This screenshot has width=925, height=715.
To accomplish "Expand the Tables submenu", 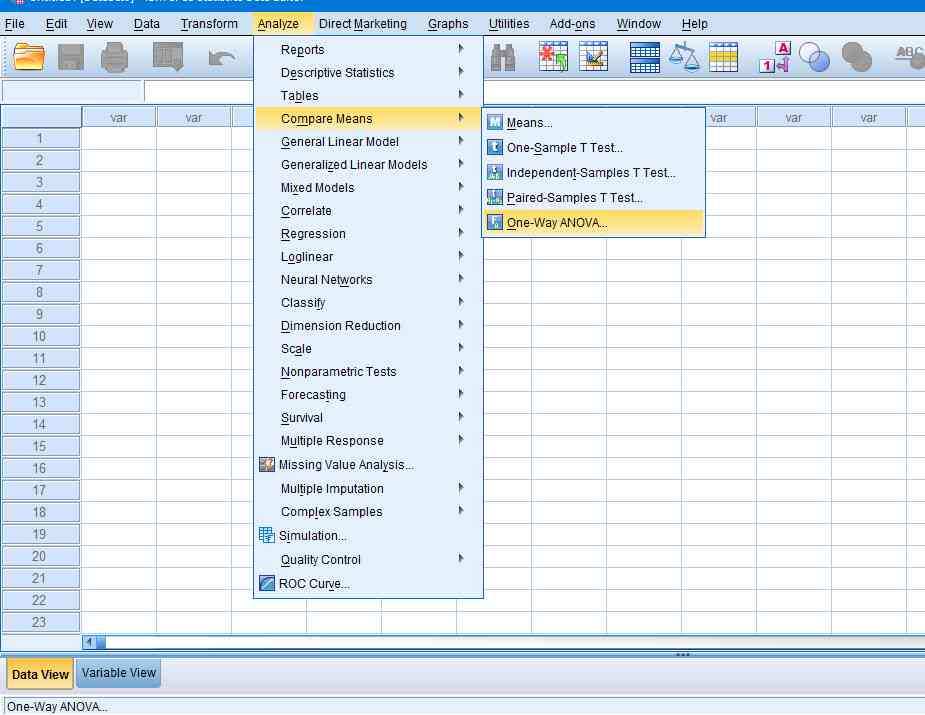I will [x=461, y=95].
